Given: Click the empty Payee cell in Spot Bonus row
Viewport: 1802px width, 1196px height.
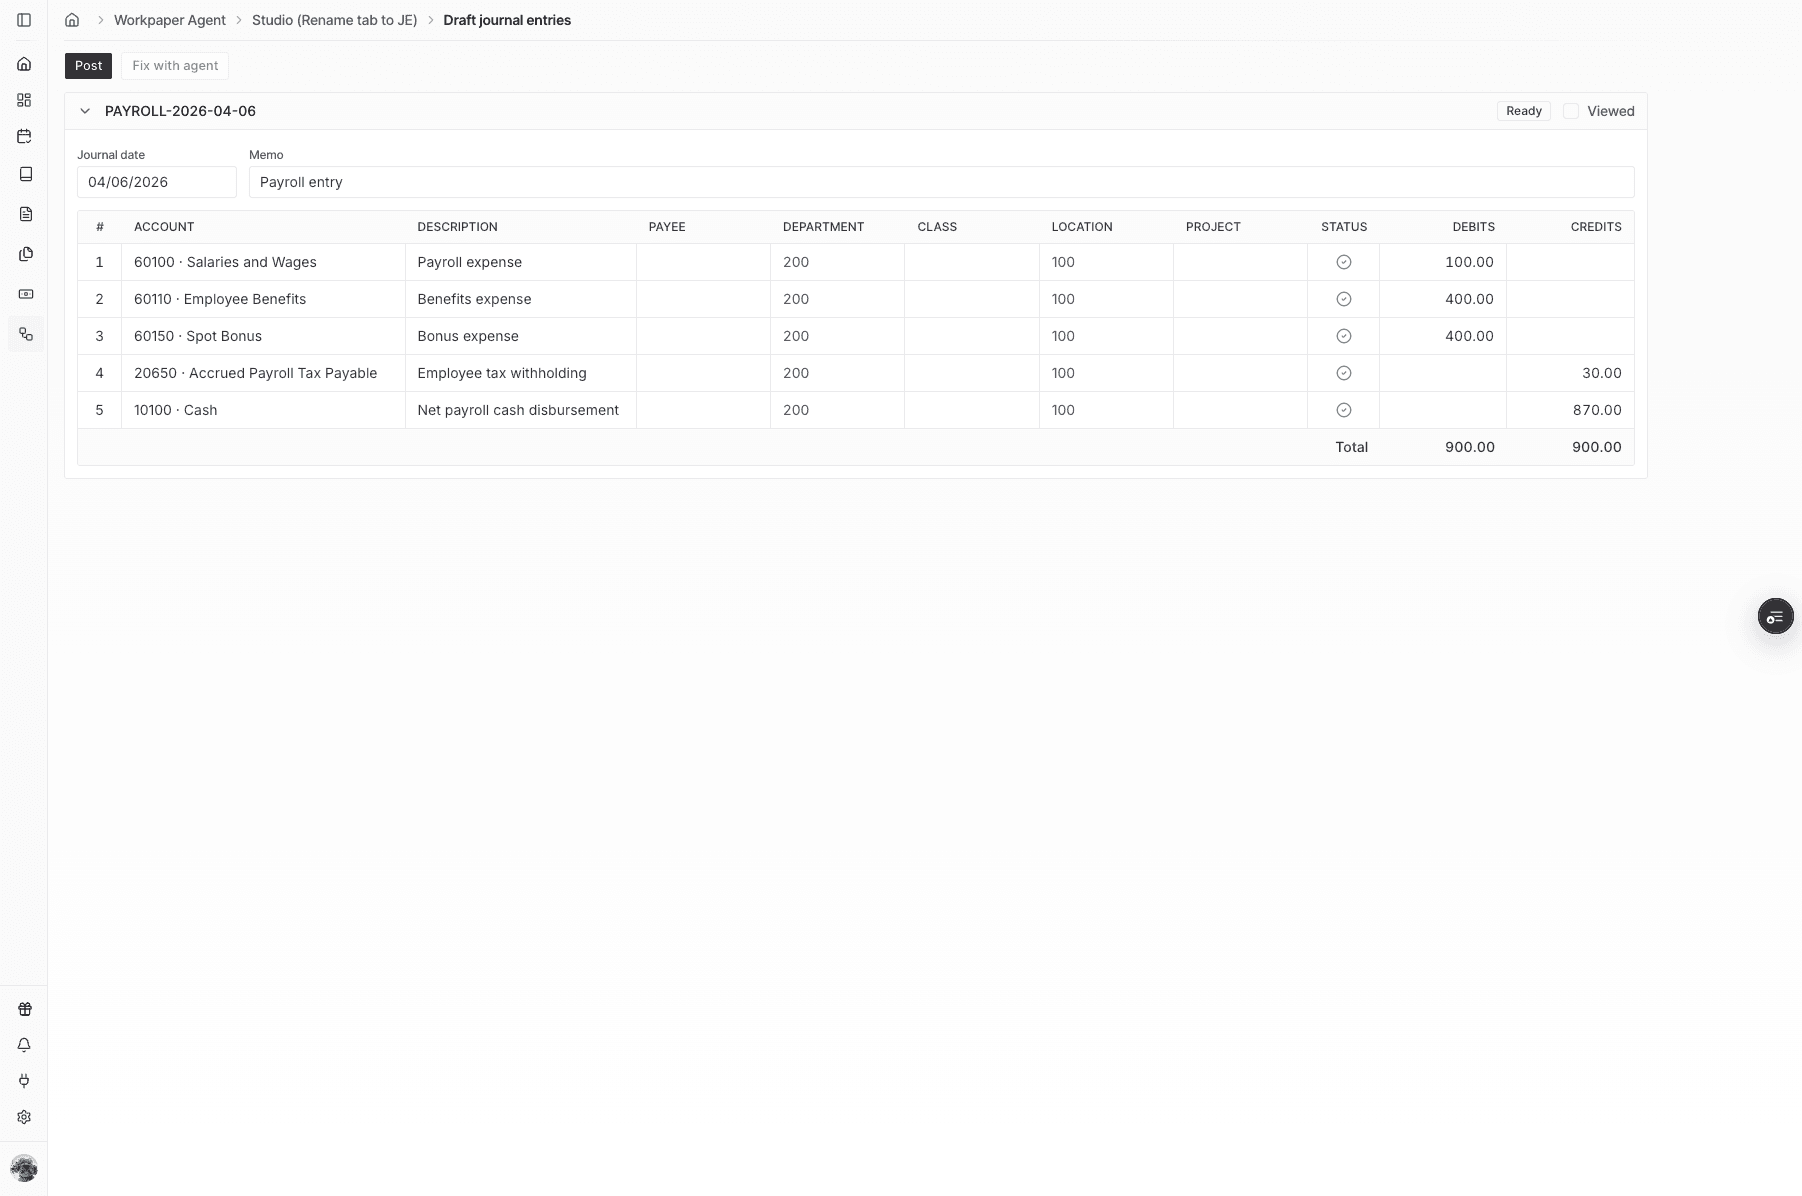Looking at the screenshot, I should tap(703, 336).
